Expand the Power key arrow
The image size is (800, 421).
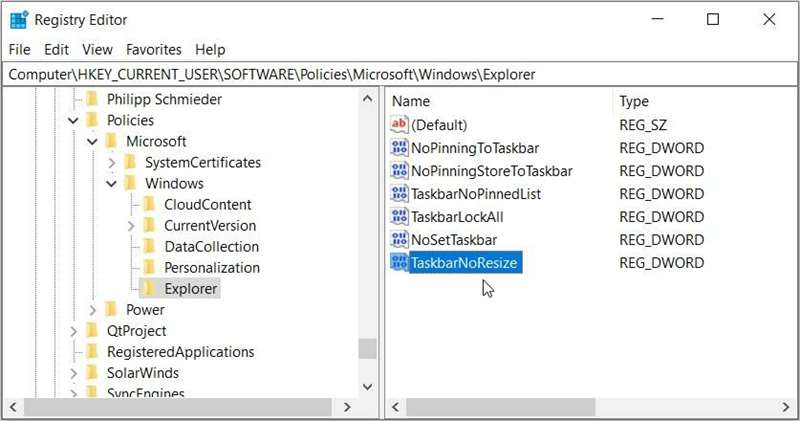[x=93, y=310]
